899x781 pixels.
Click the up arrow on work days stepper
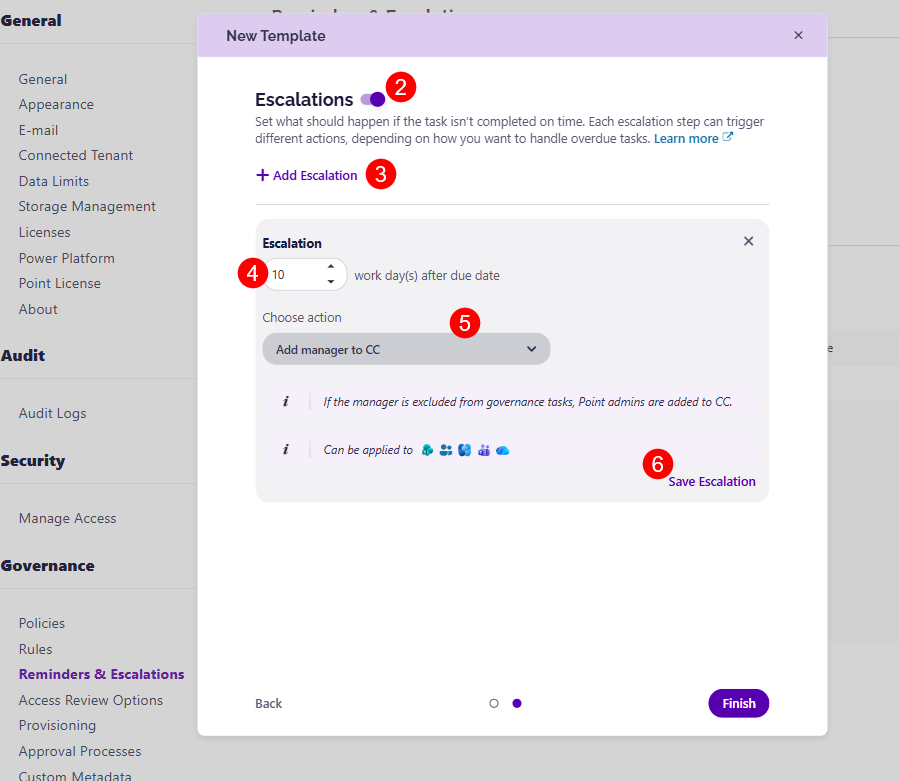click(x=331, y=268)
